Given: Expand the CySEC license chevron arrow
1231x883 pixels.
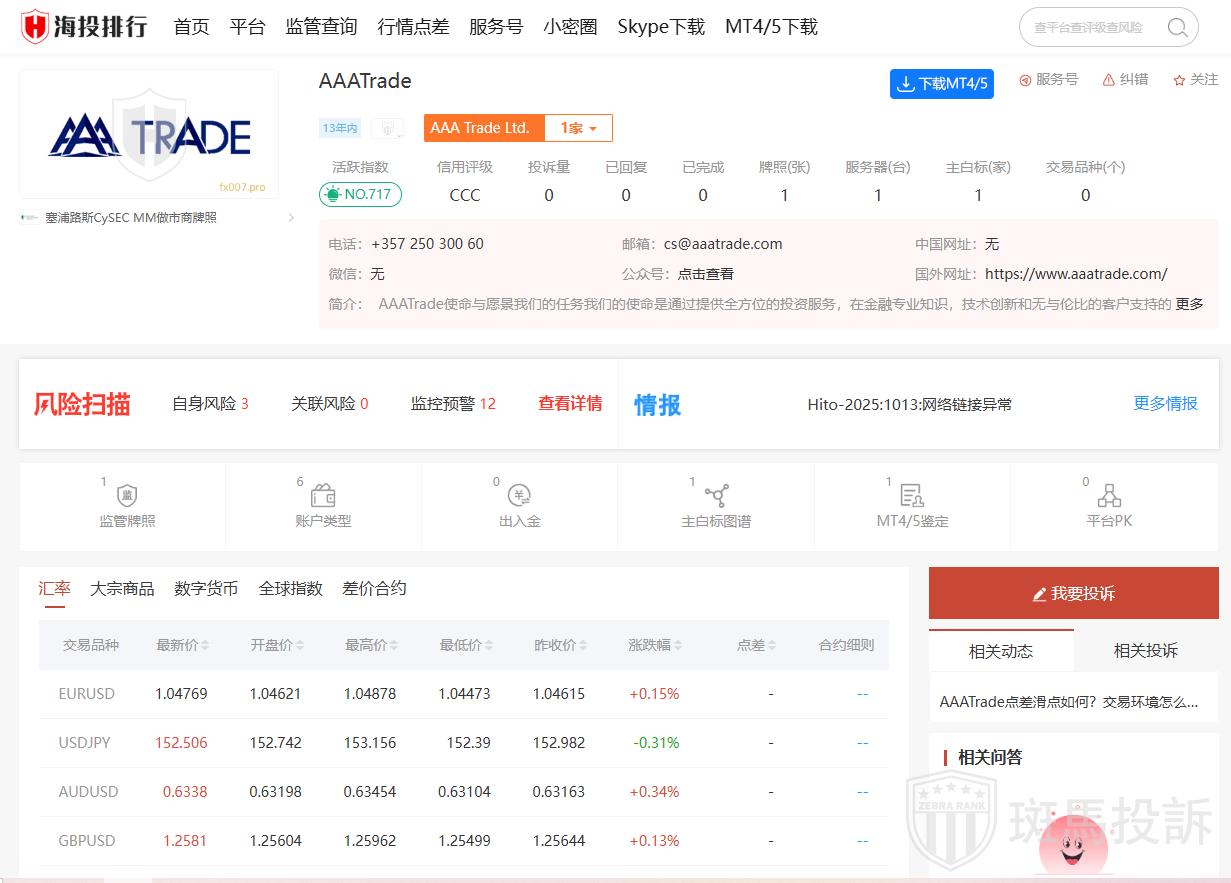Looking at the screenshot, I should point(291,218).
